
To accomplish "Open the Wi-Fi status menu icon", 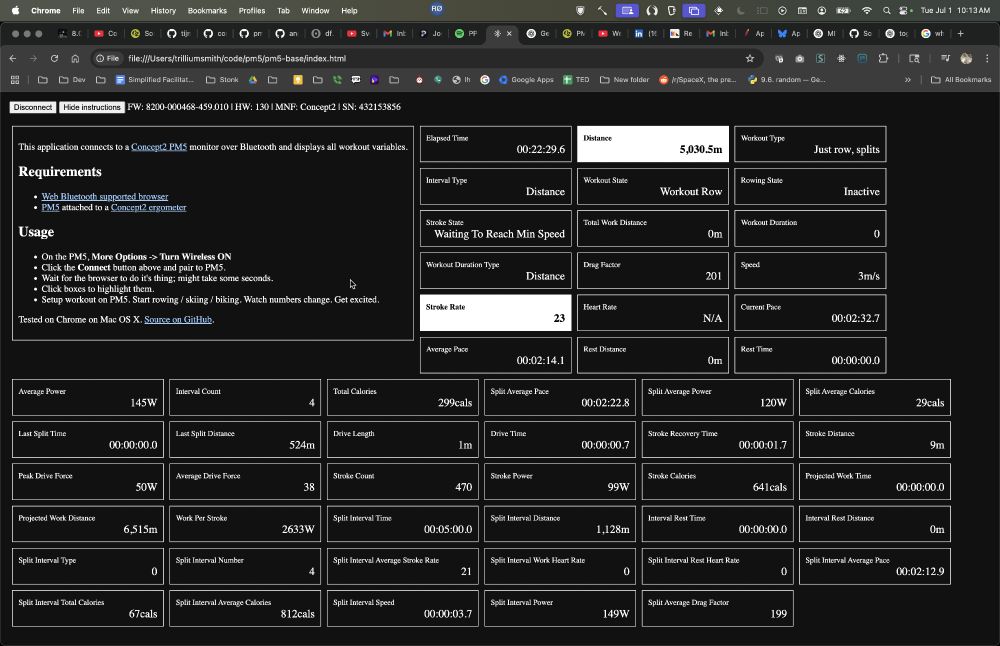I will [x=866, y=10].
